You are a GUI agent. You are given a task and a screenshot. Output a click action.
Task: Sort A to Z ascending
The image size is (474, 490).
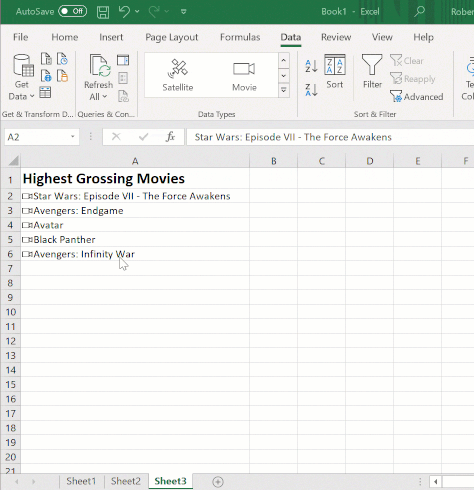(311, 66)
